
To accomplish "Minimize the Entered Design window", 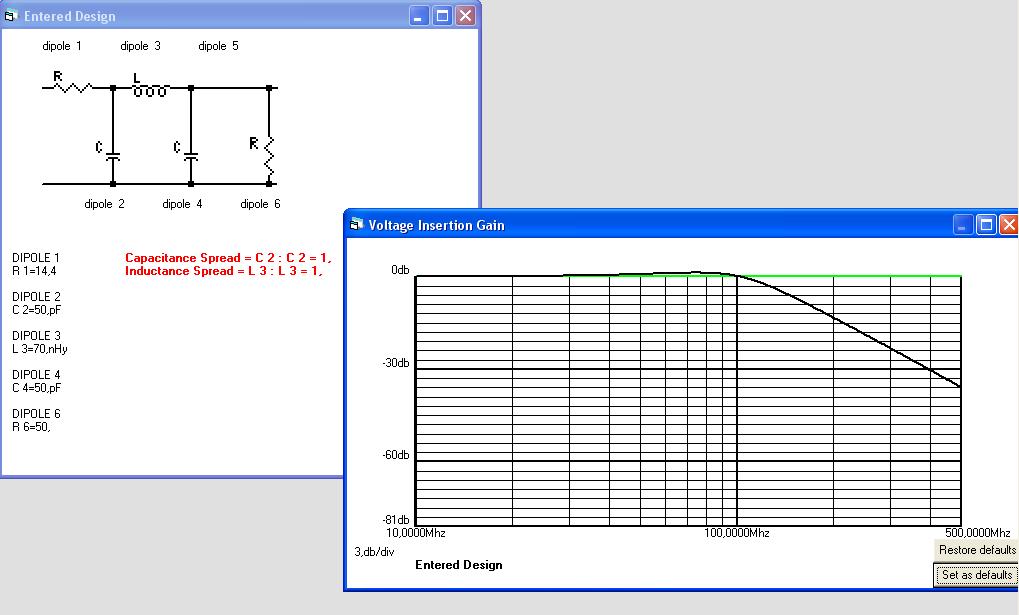I will (419, 16).
